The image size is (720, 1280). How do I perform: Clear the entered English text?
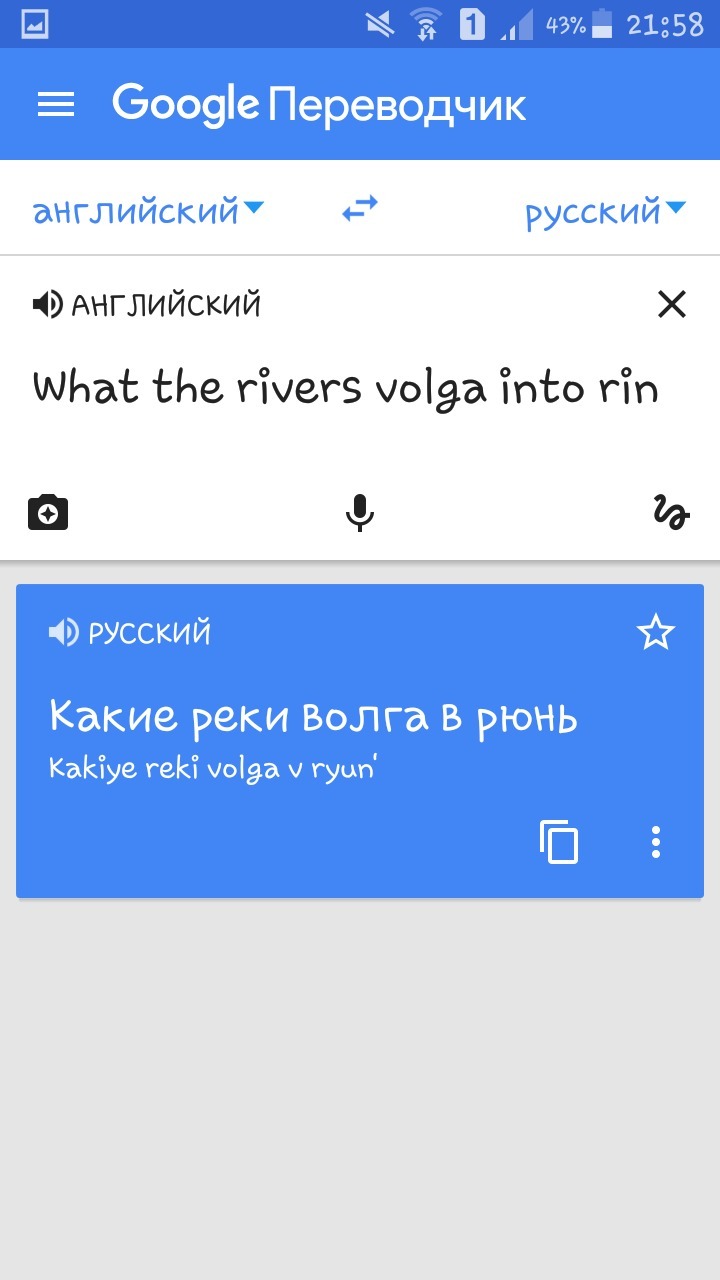pyautogui.click(x=672, y=304)
